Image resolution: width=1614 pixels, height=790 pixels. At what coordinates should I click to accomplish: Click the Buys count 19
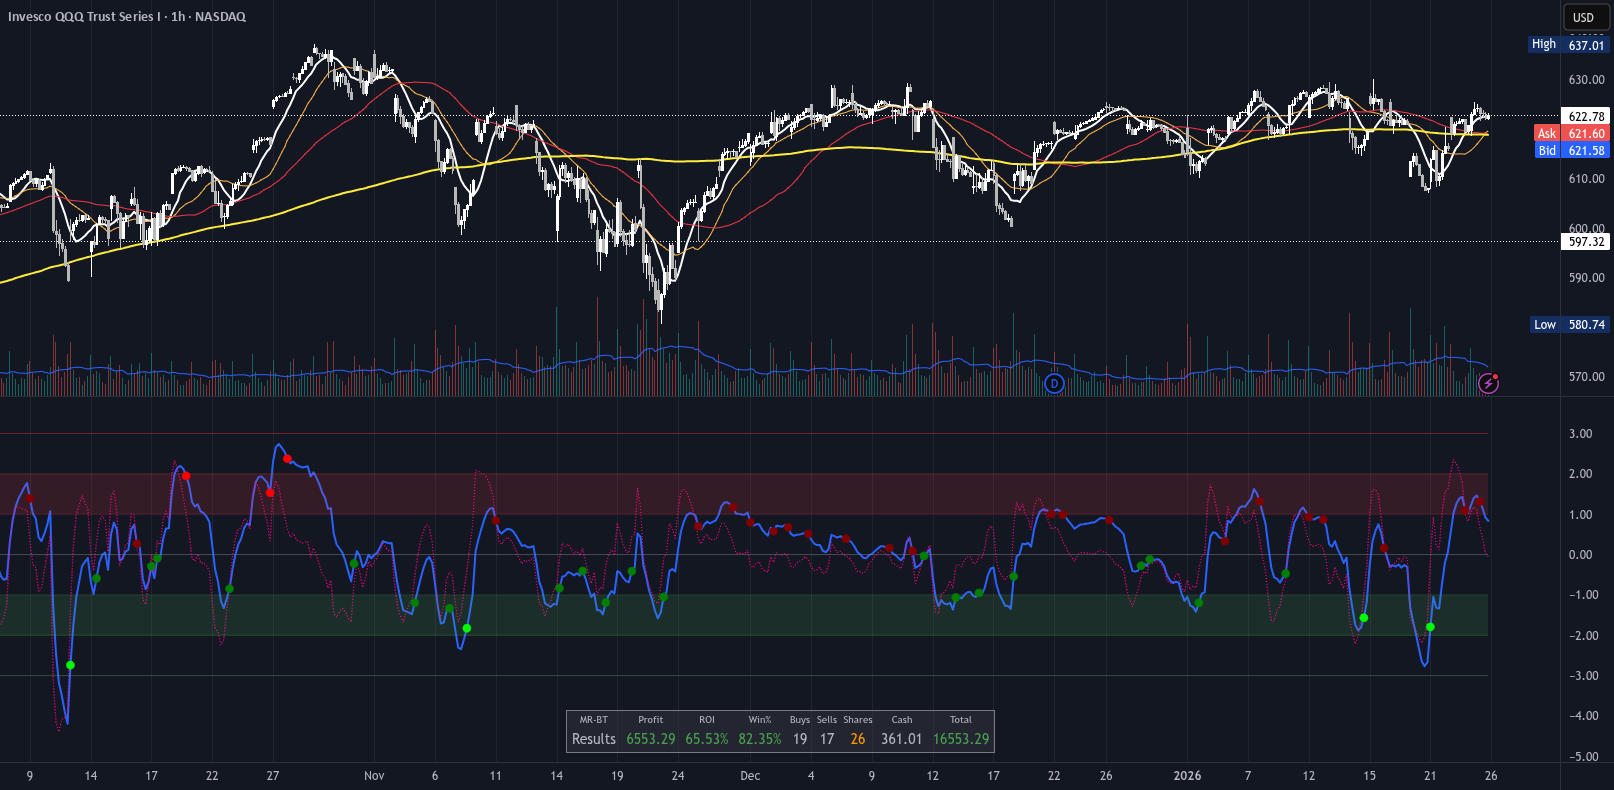click(800, 739)
